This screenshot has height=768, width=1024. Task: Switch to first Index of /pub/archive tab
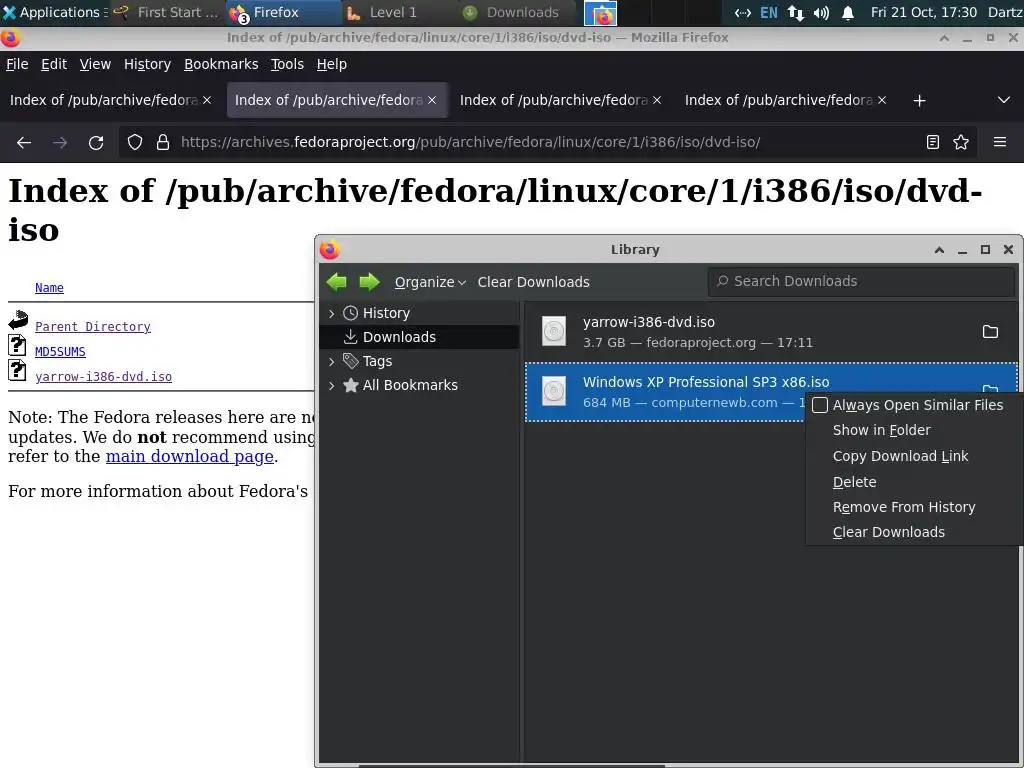point(112,100)
